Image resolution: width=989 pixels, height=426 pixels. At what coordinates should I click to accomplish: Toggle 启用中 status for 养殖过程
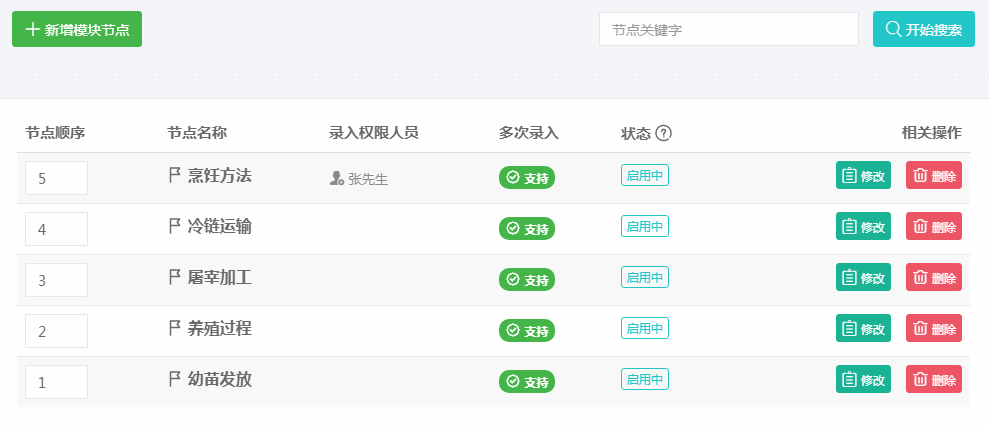coord(645,328)
